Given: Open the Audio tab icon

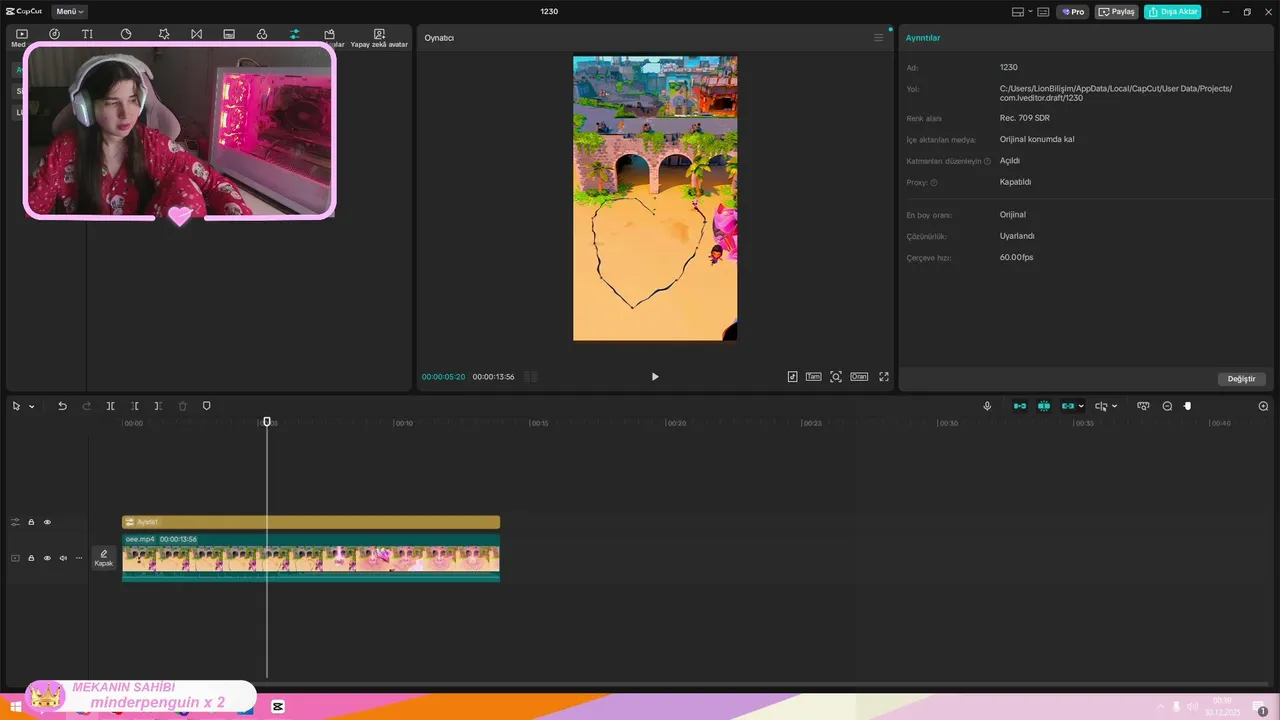Looking at the screenshot, I should click(x=54, y=34).
